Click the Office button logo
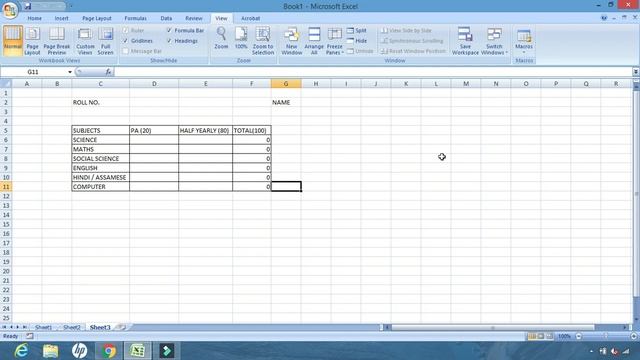 point(9,9)
